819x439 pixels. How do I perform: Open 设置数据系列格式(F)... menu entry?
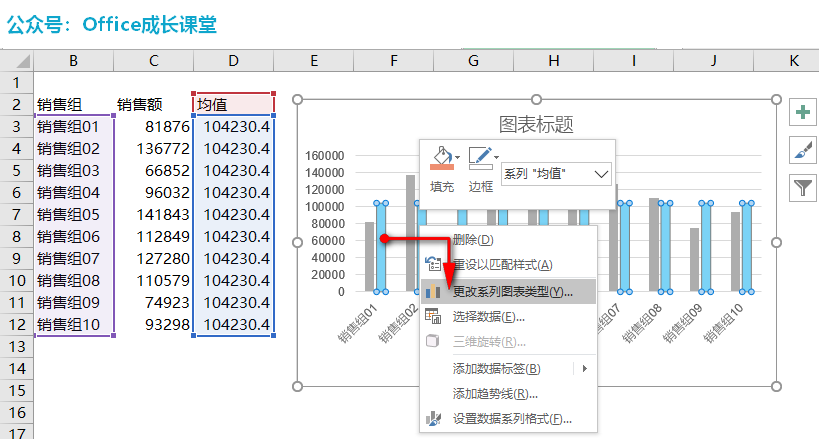508,419
